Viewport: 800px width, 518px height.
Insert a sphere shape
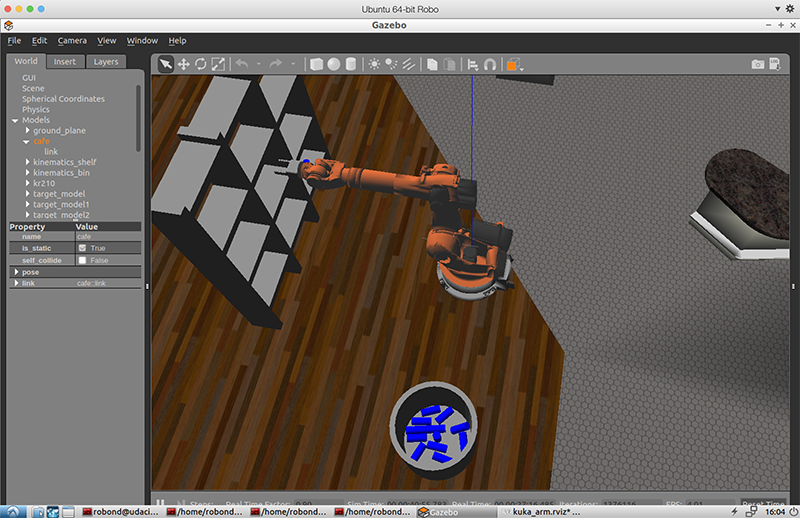click(x=334, y=64)
